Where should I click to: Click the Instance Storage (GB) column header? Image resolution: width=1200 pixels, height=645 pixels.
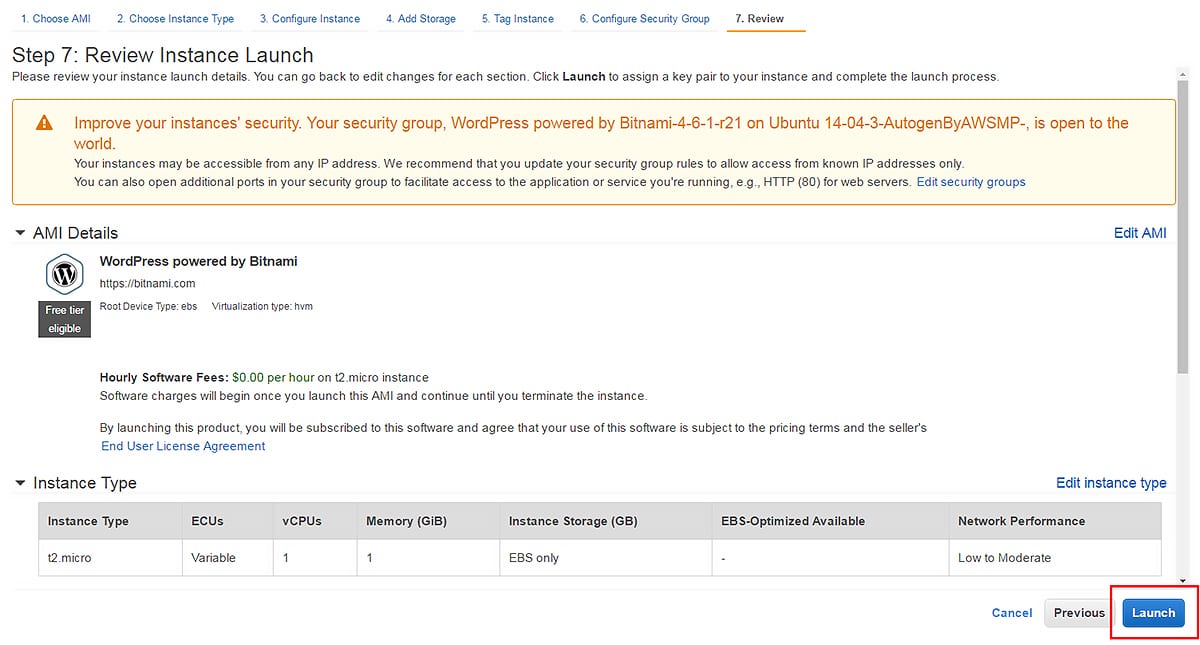tap(606, 521)
